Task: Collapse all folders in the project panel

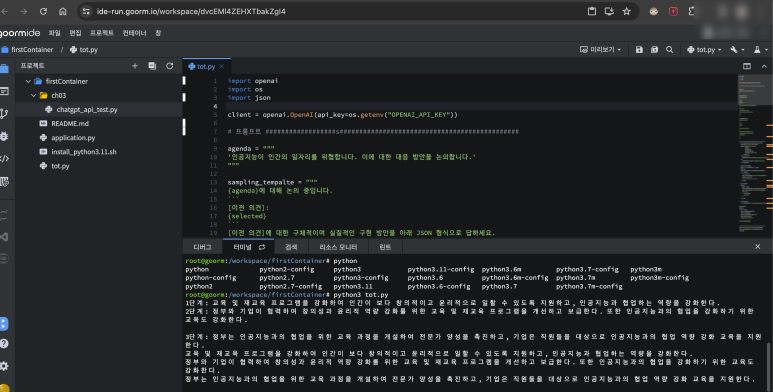Action: coord(152,66)
